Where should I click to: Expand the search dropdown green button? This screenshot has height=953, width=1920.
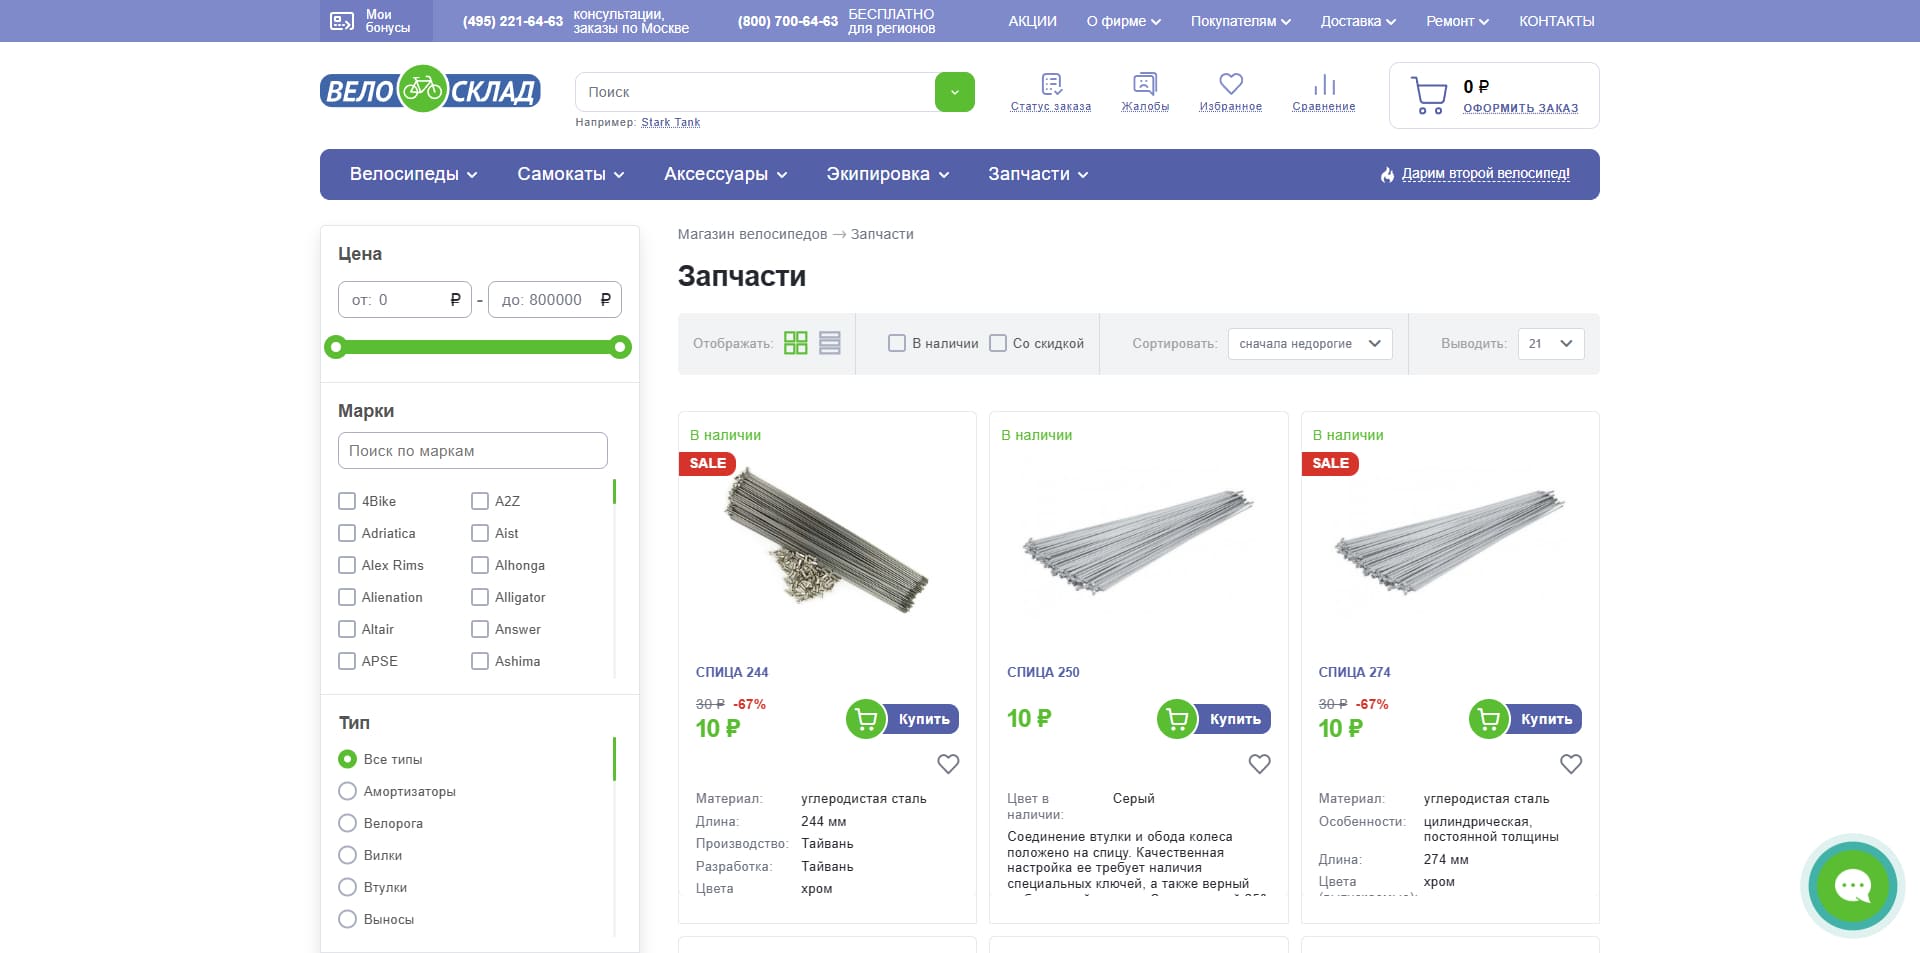(955, 92)
